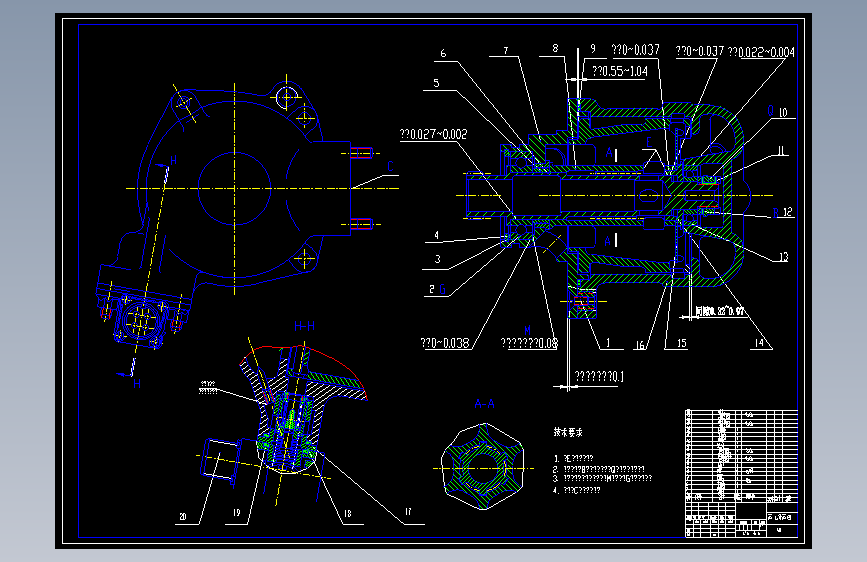Click the blue 'E' label in section view

tap(649, 142)
